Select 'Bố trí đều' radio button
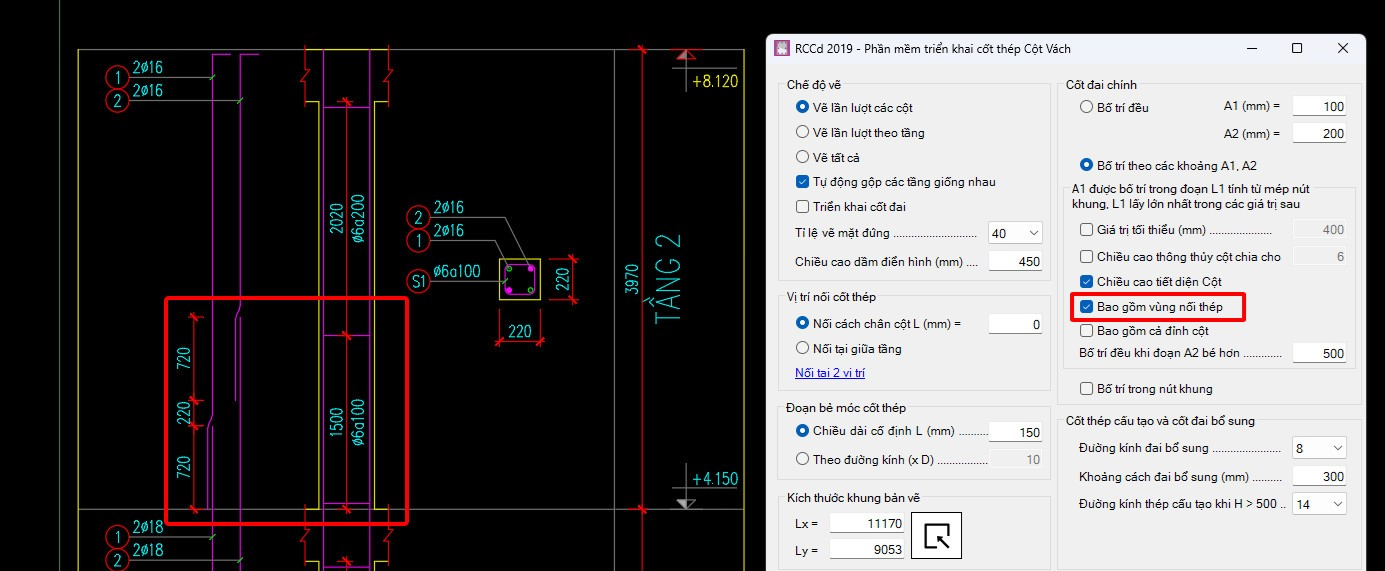The width and height of the screenshot is (1385, 571). [x=1114, y=107]
